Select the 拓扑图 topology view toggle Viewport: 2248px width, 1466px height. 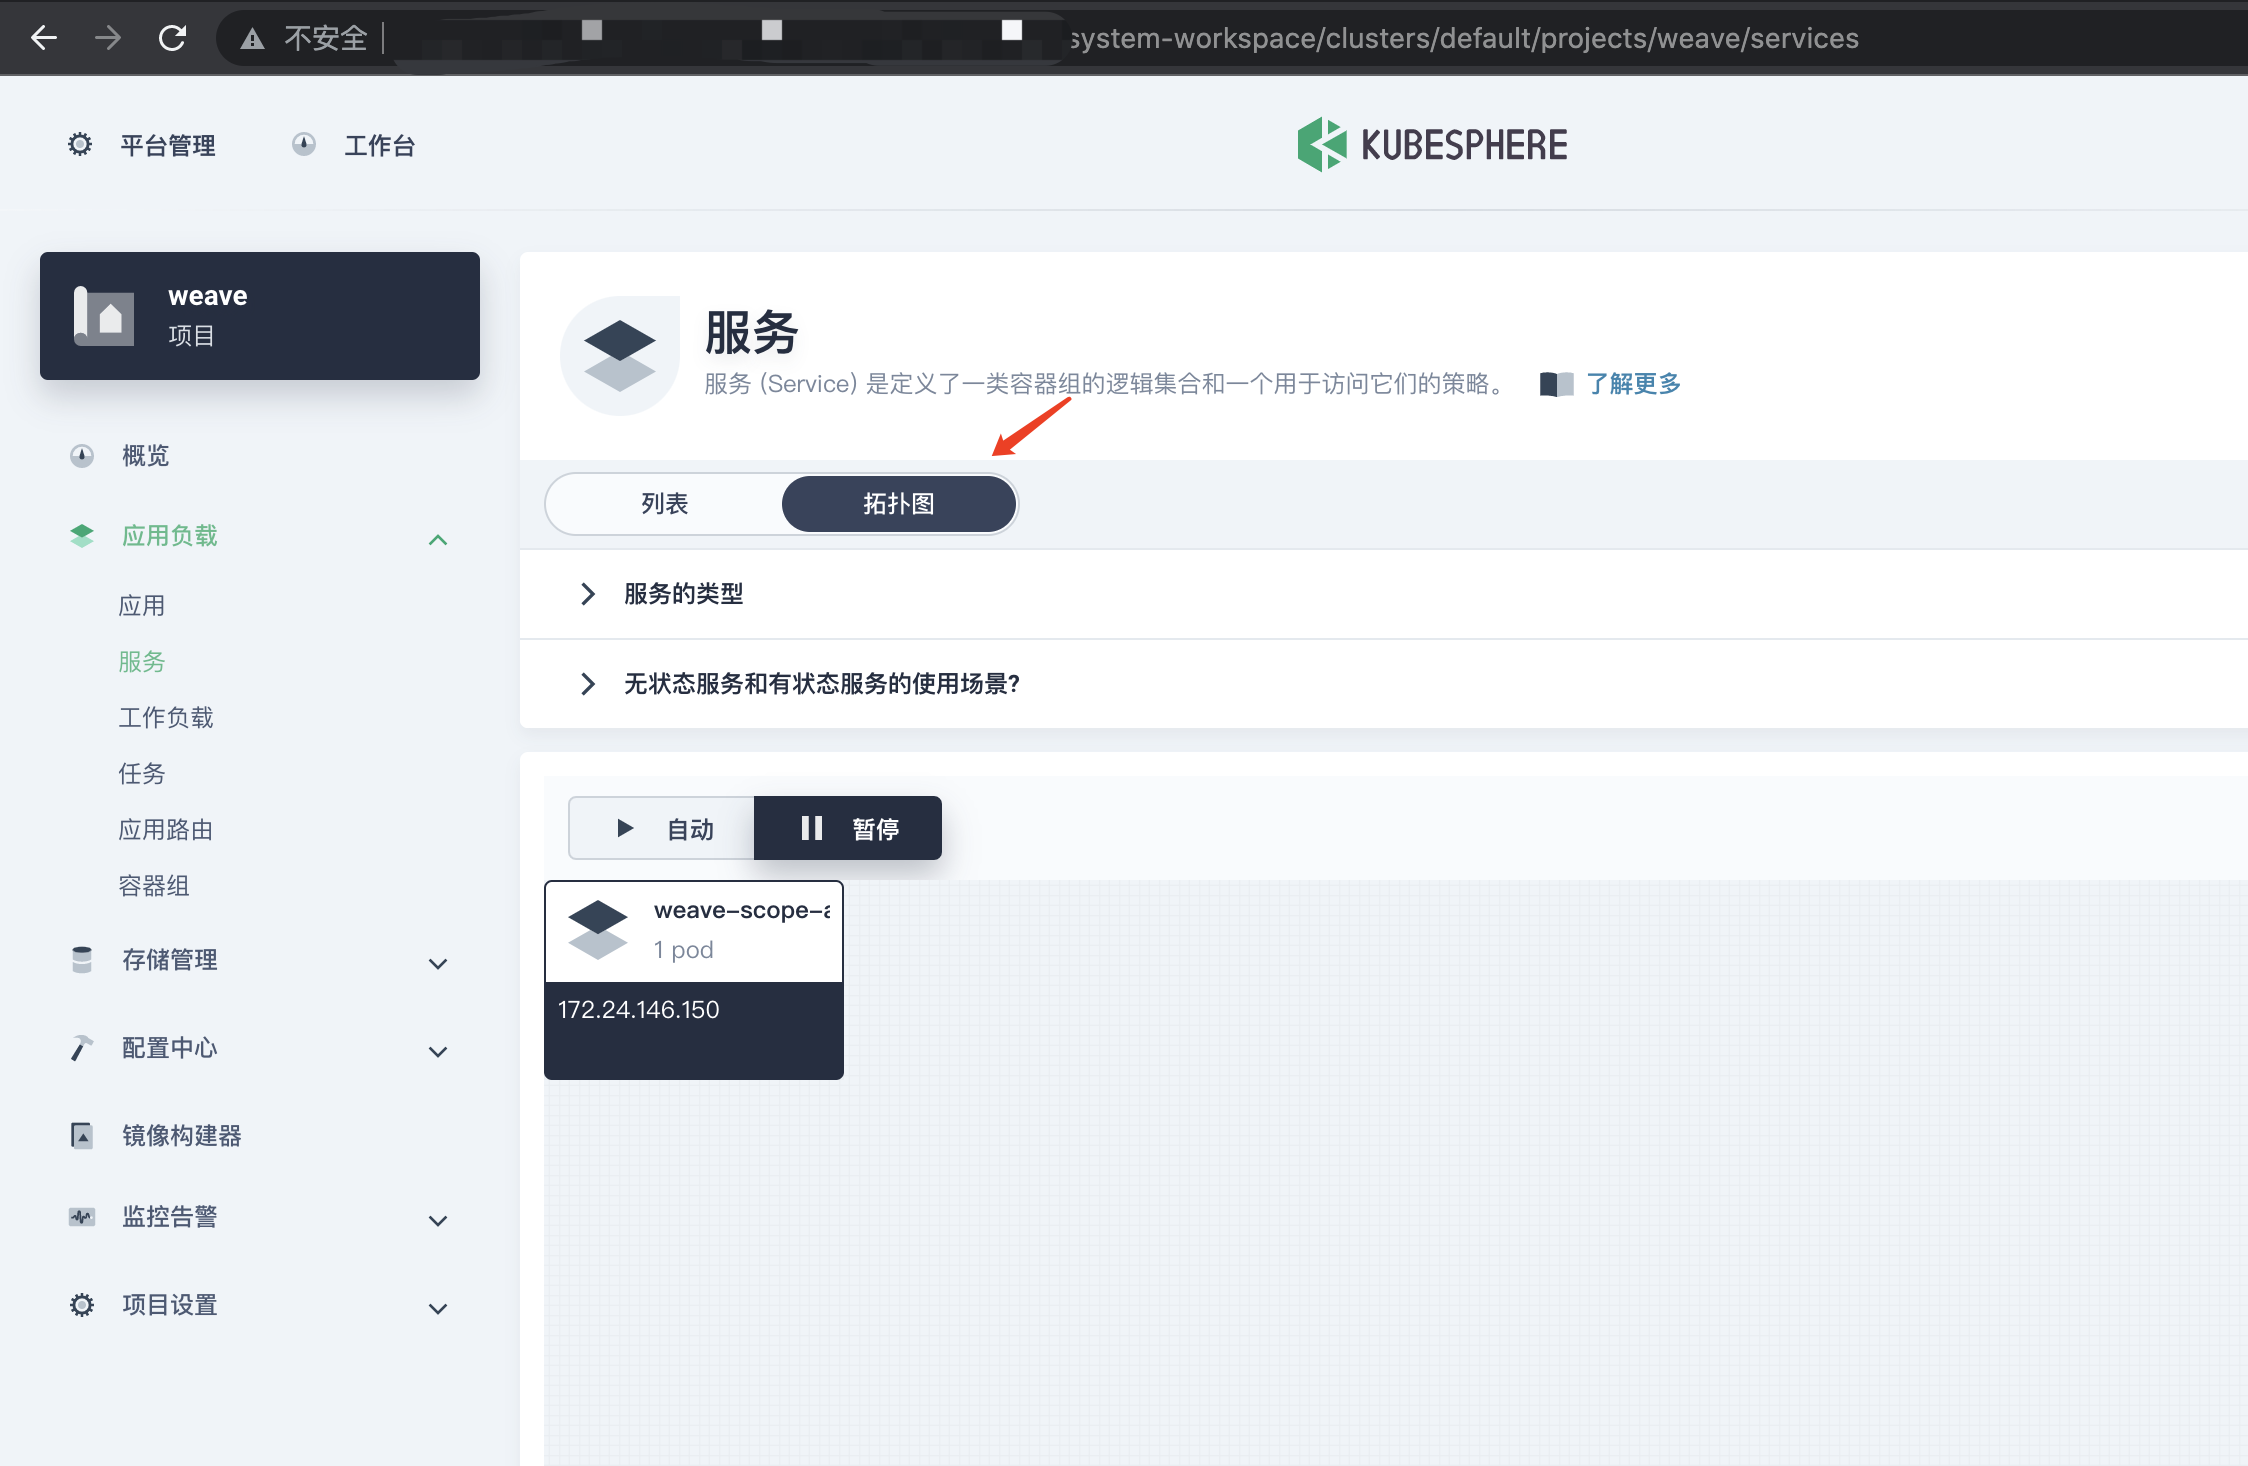click(x=898, y=504)
